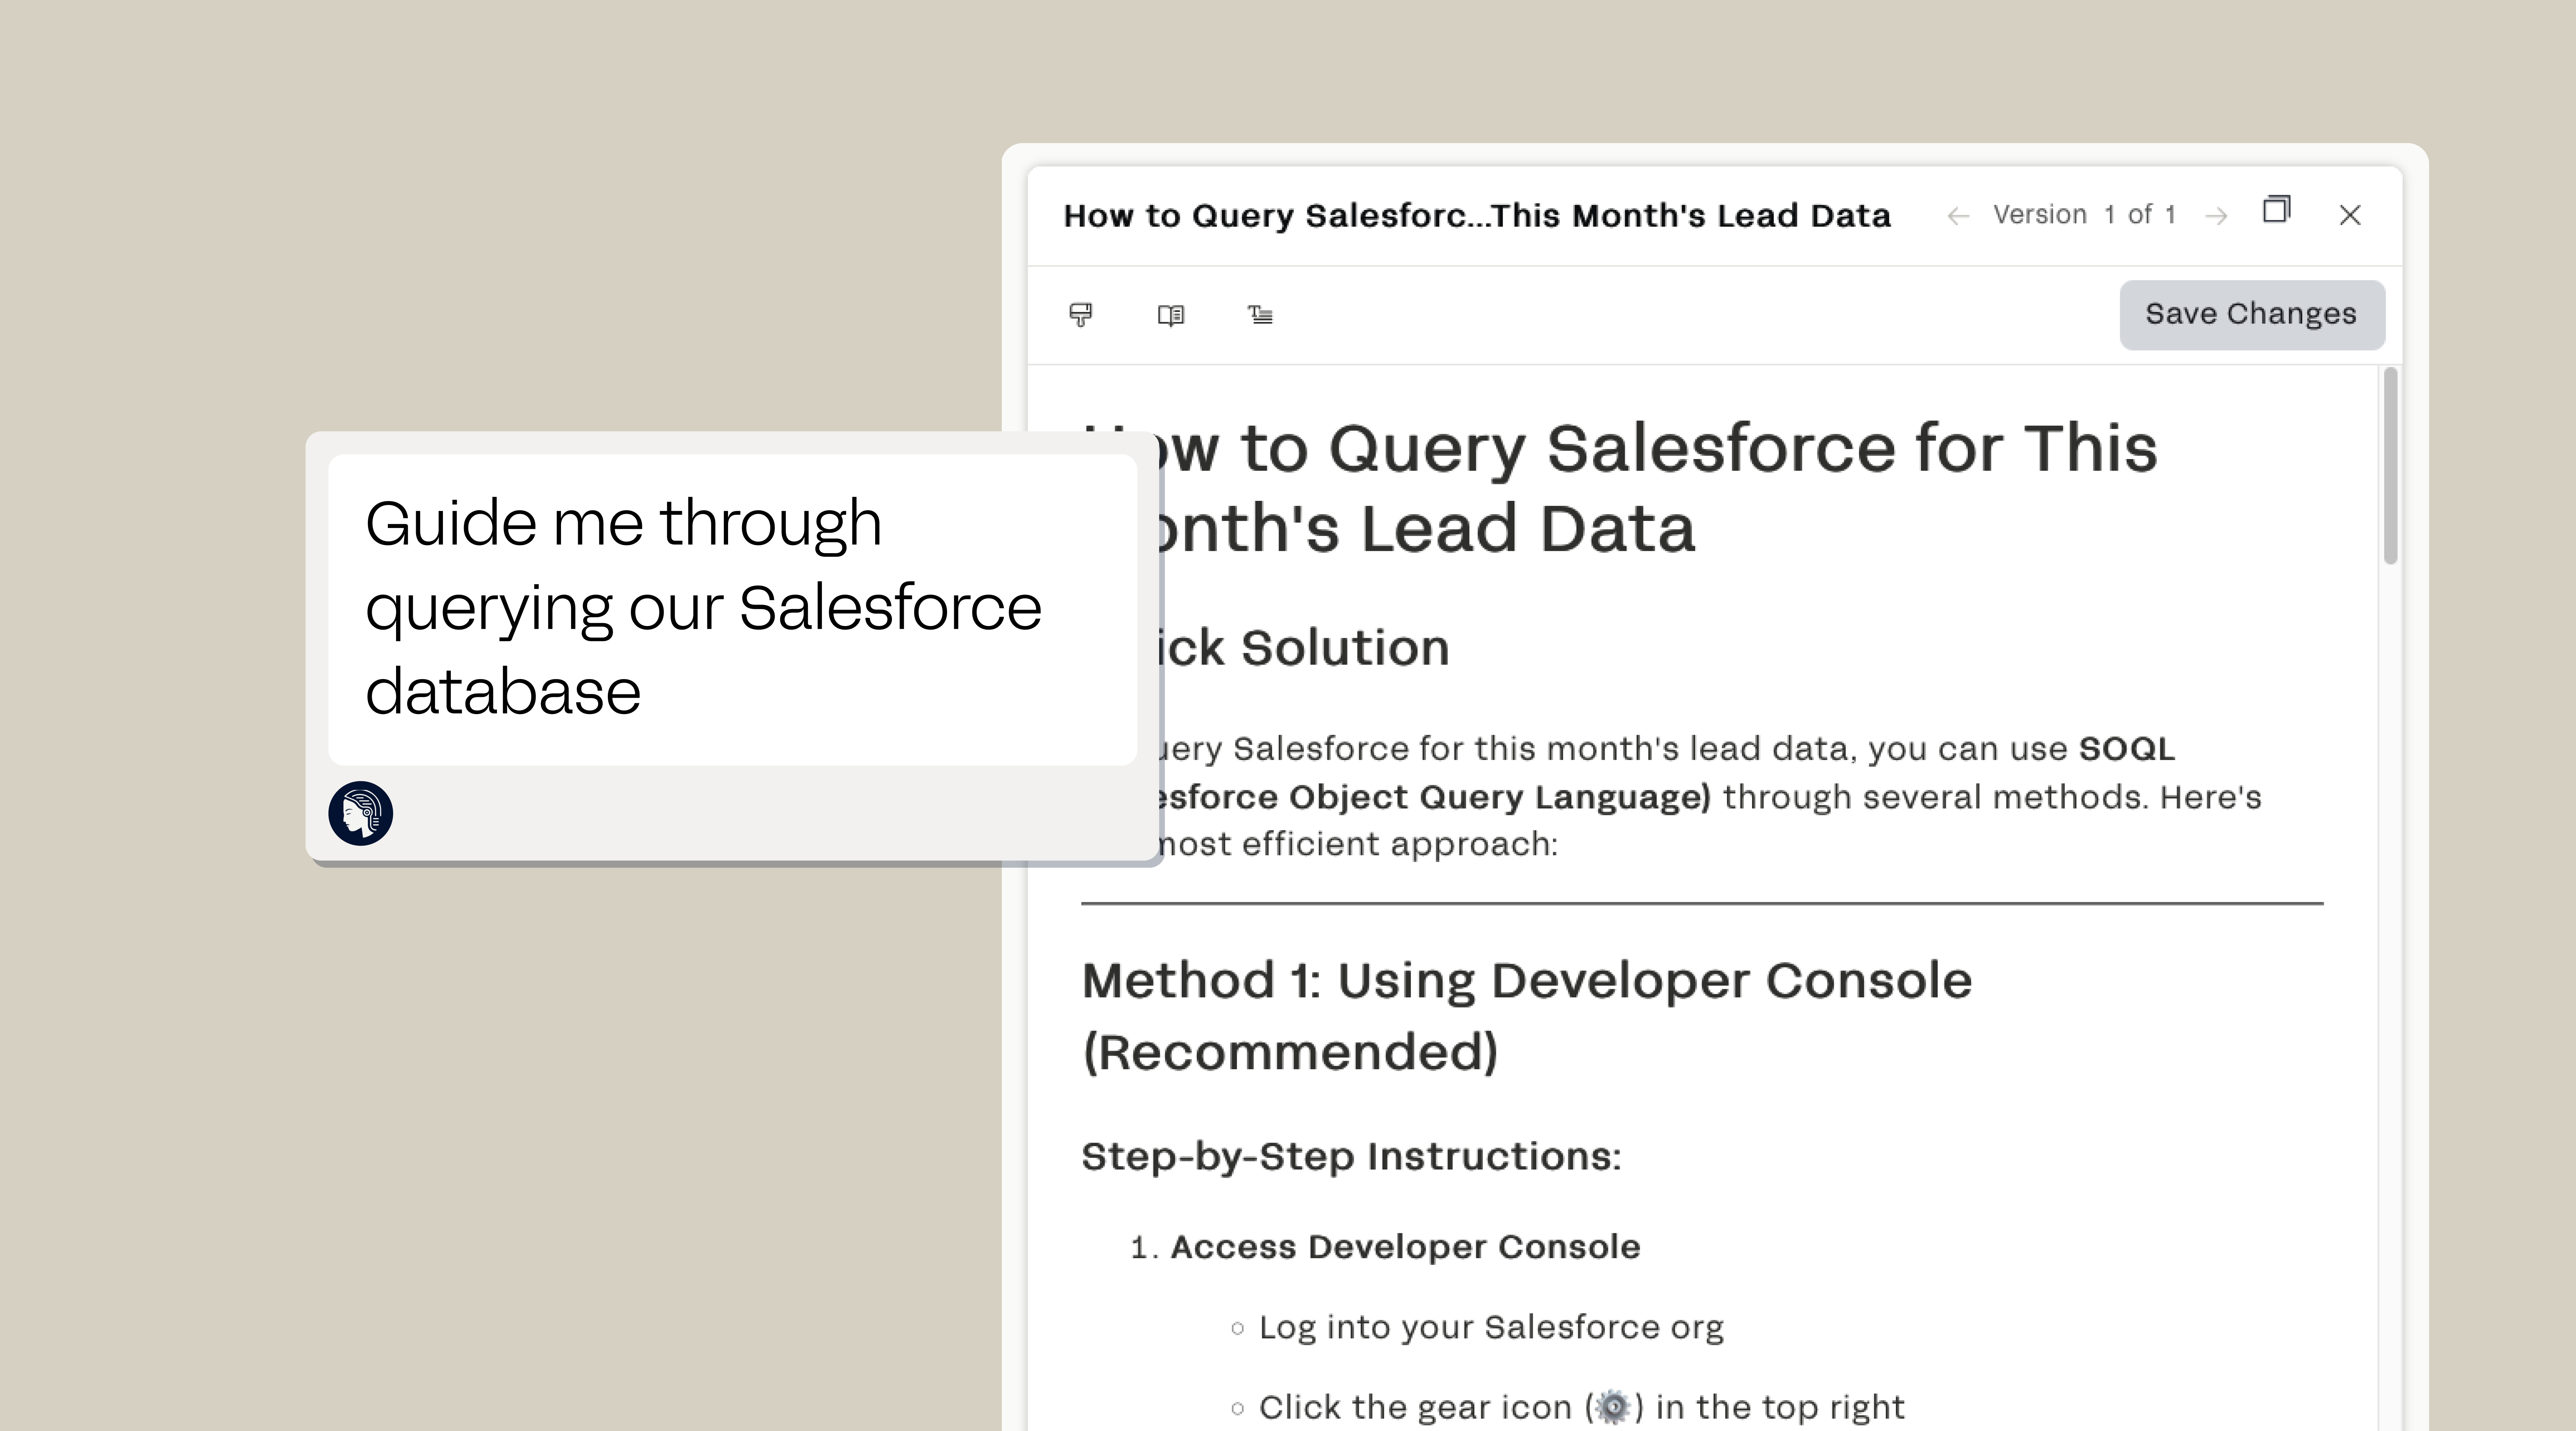Viewport: 2576px width, 1431px height.
Task: Click the document panel scrollbar
Action: click(2391, 466)
